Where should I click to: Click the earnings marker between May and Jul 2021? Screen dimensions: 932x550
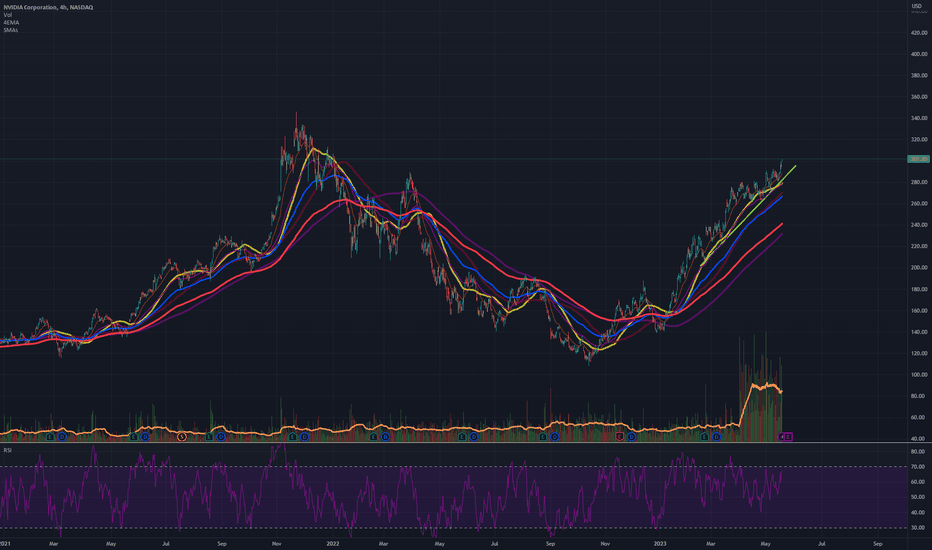coord(134,437)
